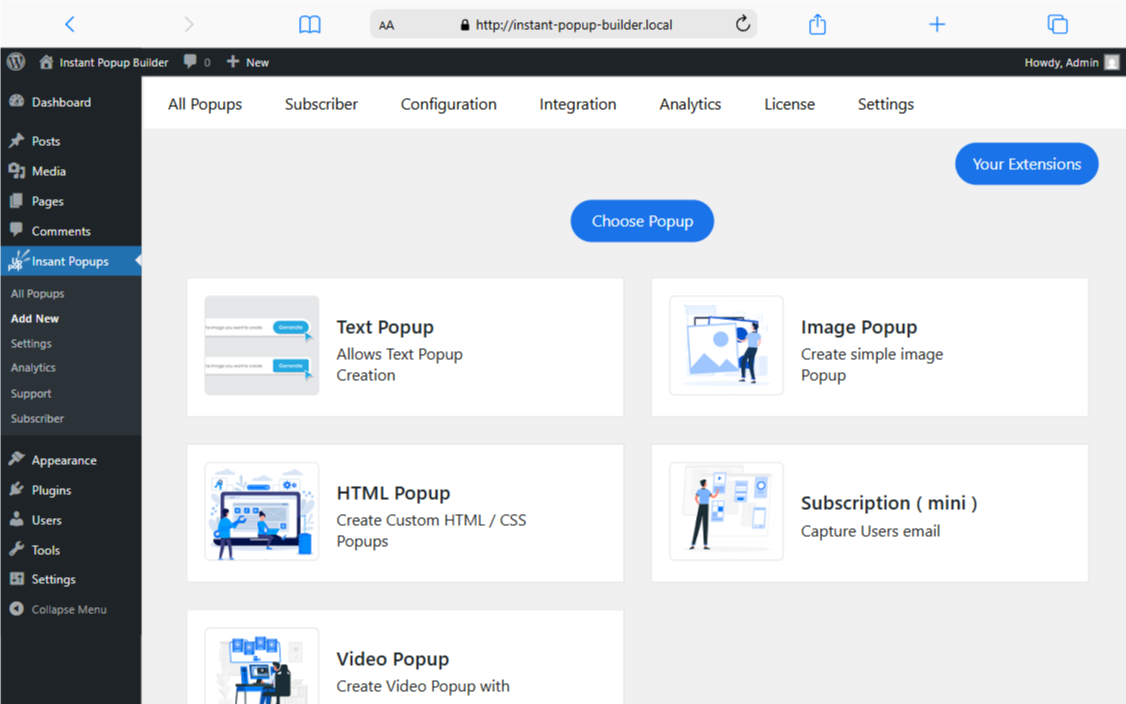The height and width of the screenshot is (704, 1126).
Task: Open All Popups submenu link
Action: 37,293
